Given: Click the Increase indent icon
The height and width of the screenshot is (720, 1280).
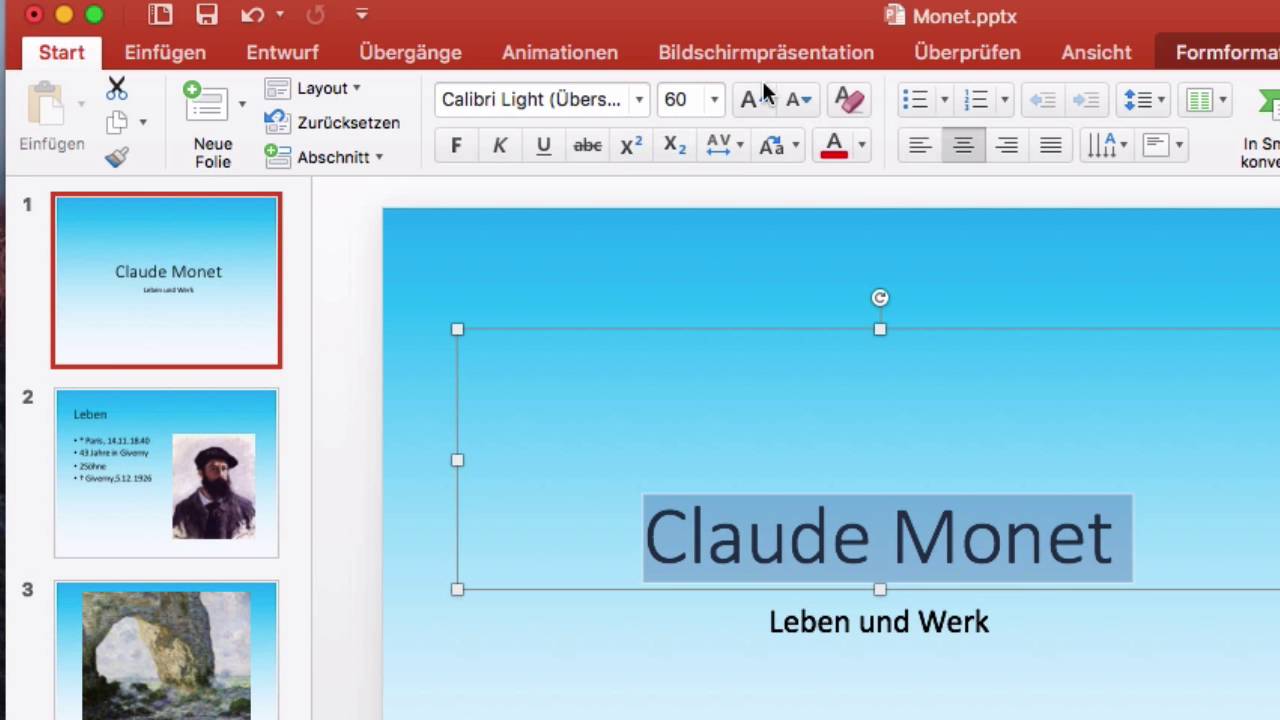Looking at the screenshot, I should (x=1086, y=99).
